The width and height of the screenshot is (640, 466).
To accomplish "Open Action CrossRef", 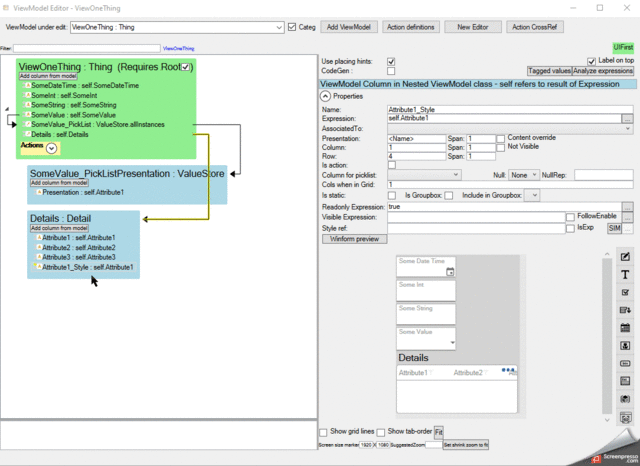I will (535, 27).
